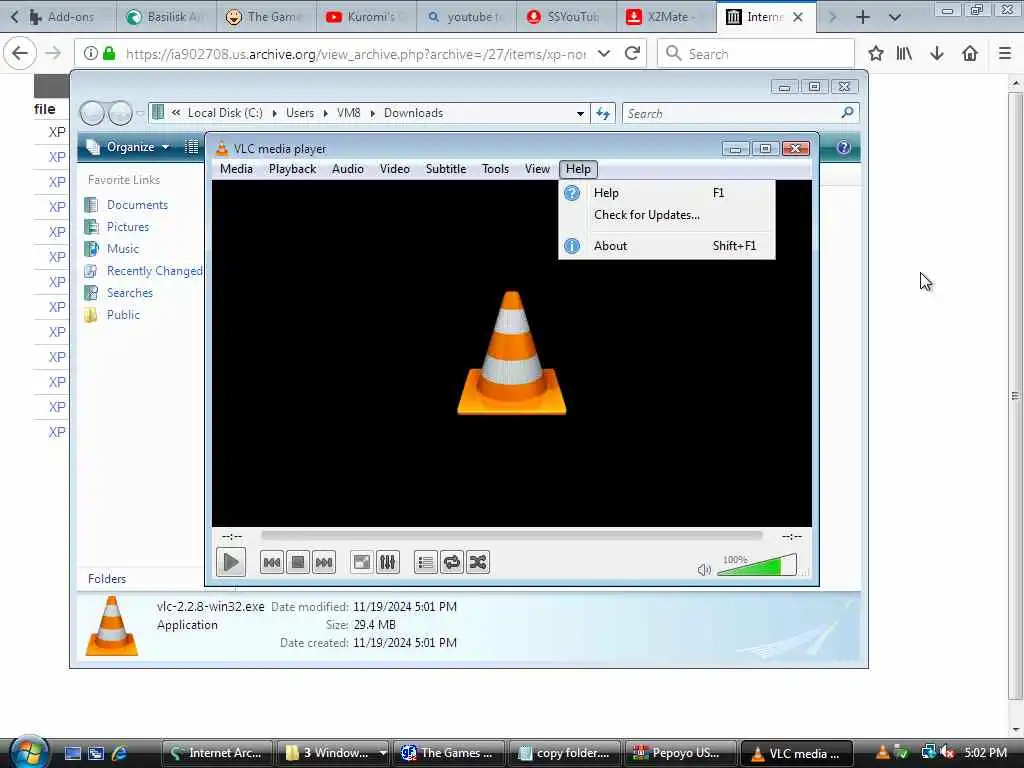Open Explorer views button beside Organize
This screenshot has height=768, width=1024.
coord(192,147)
